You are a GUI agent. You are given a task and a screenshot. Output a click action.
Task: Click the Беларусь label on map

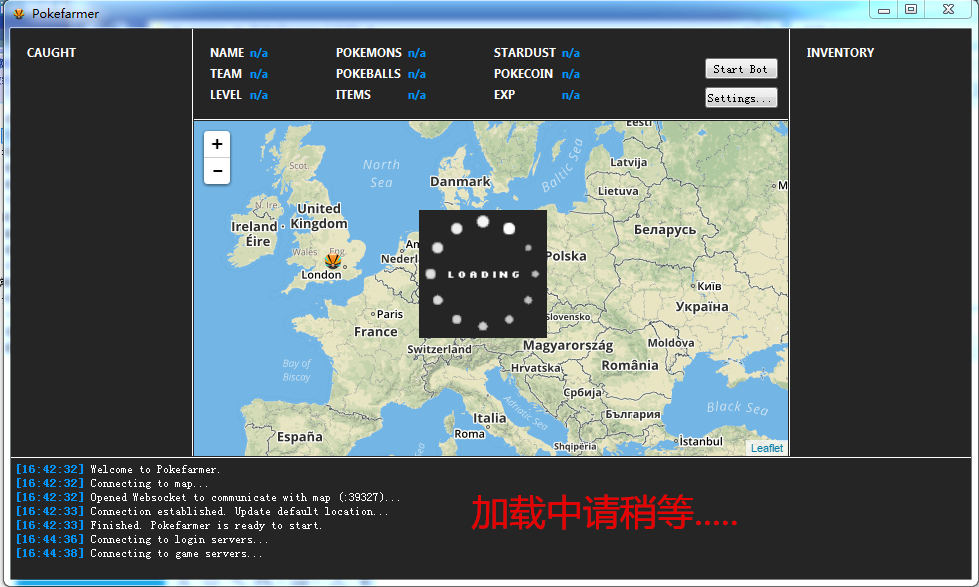click(665, 230)
